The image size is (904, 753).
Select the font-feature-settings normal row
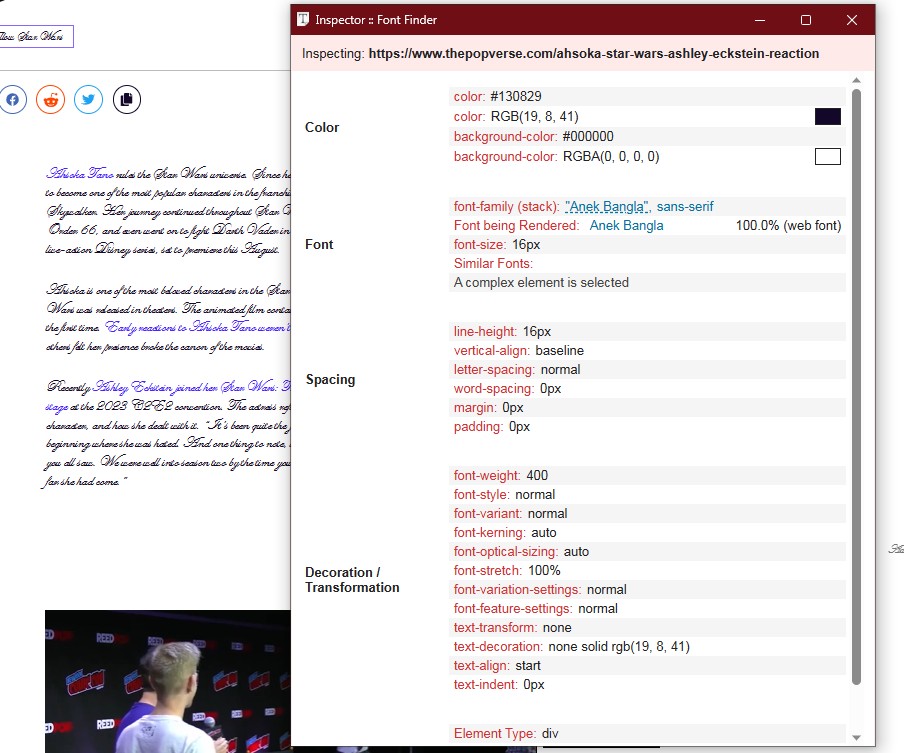[647, 609]
